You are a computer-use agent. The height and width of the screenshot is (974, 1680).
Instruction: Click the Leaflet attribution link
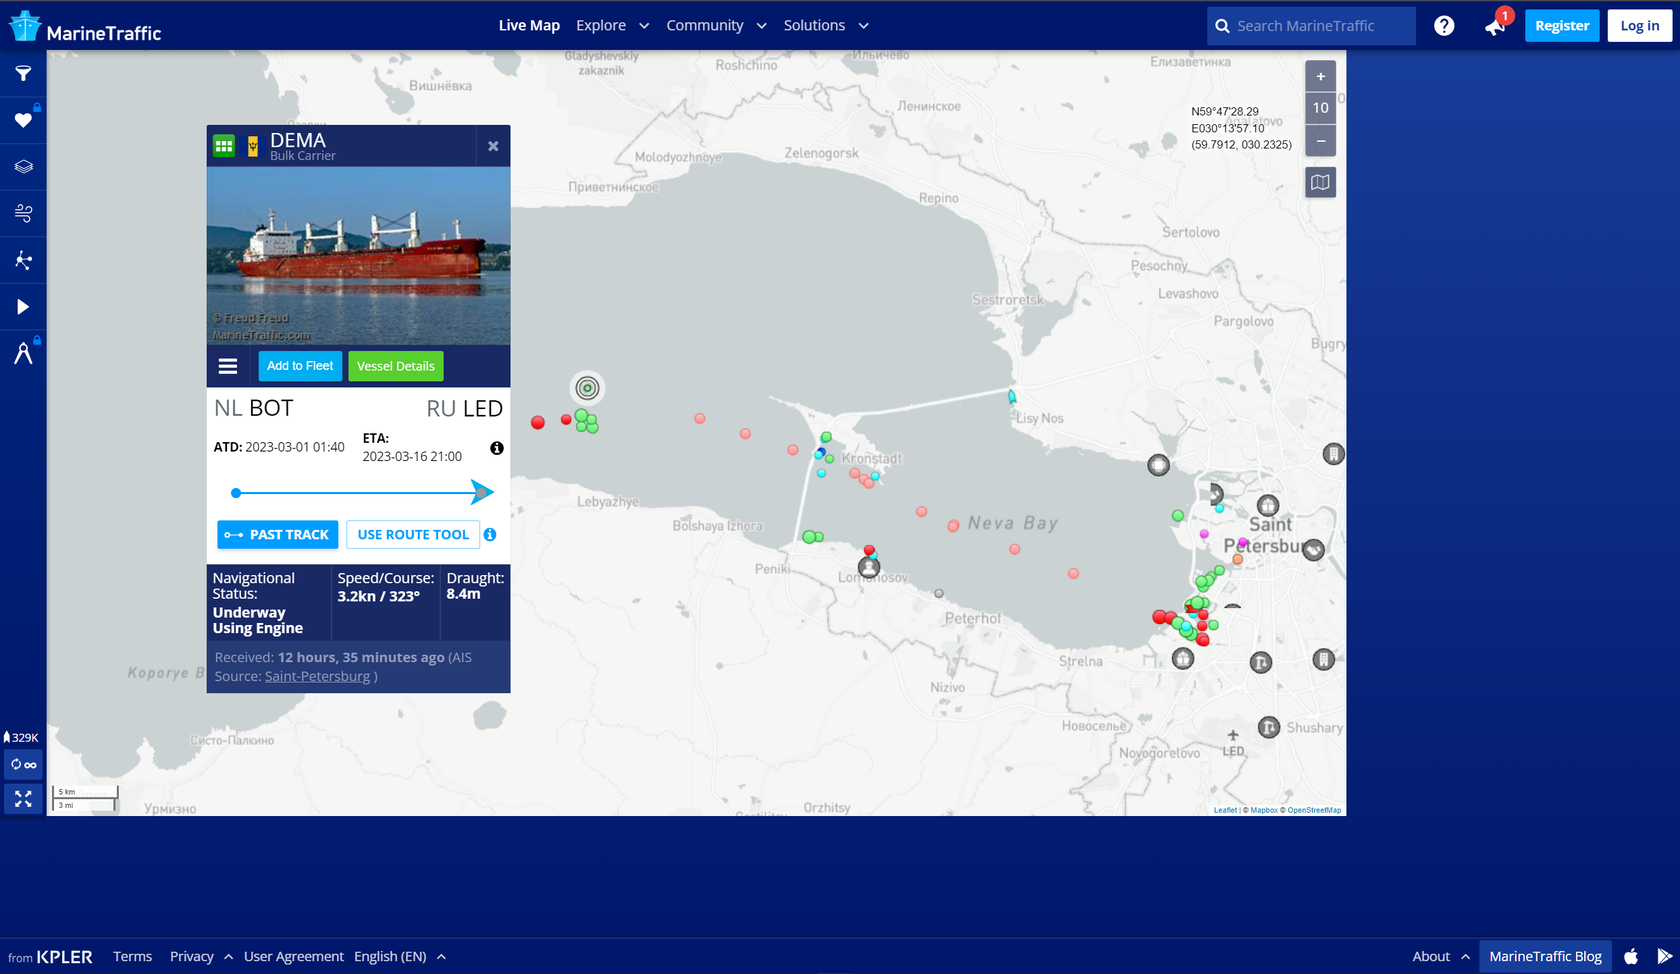click(x=1225, y=810)
